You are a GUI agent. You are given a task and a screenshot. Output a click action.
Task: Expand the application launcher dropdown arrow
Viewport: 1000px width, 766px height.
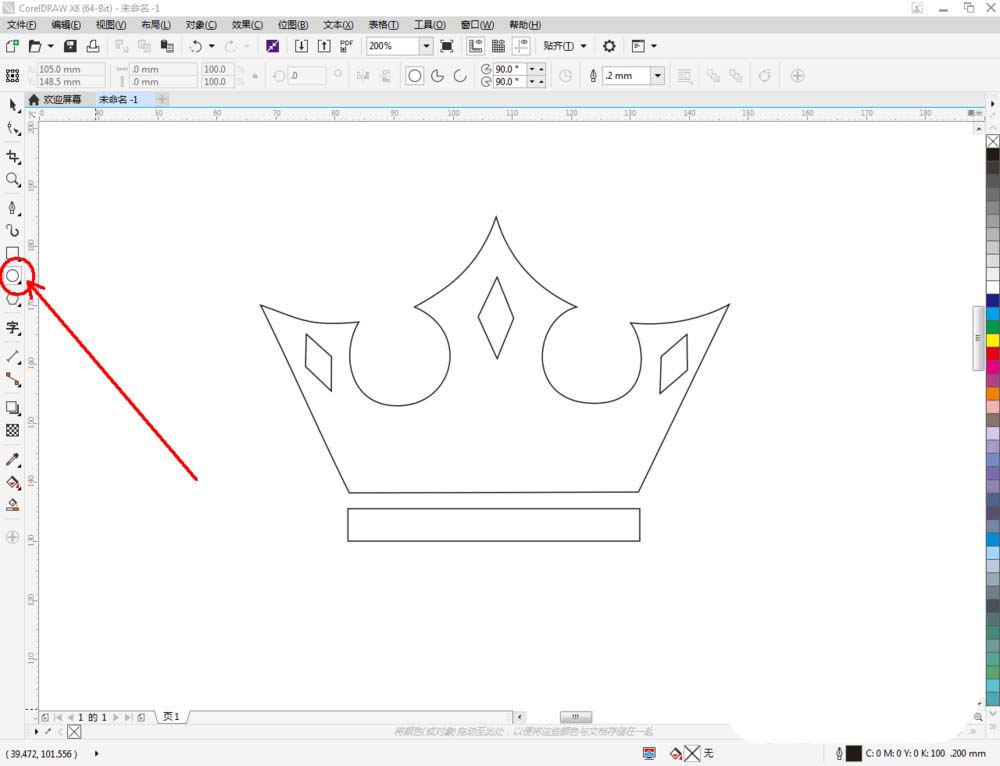pos(654,46)
